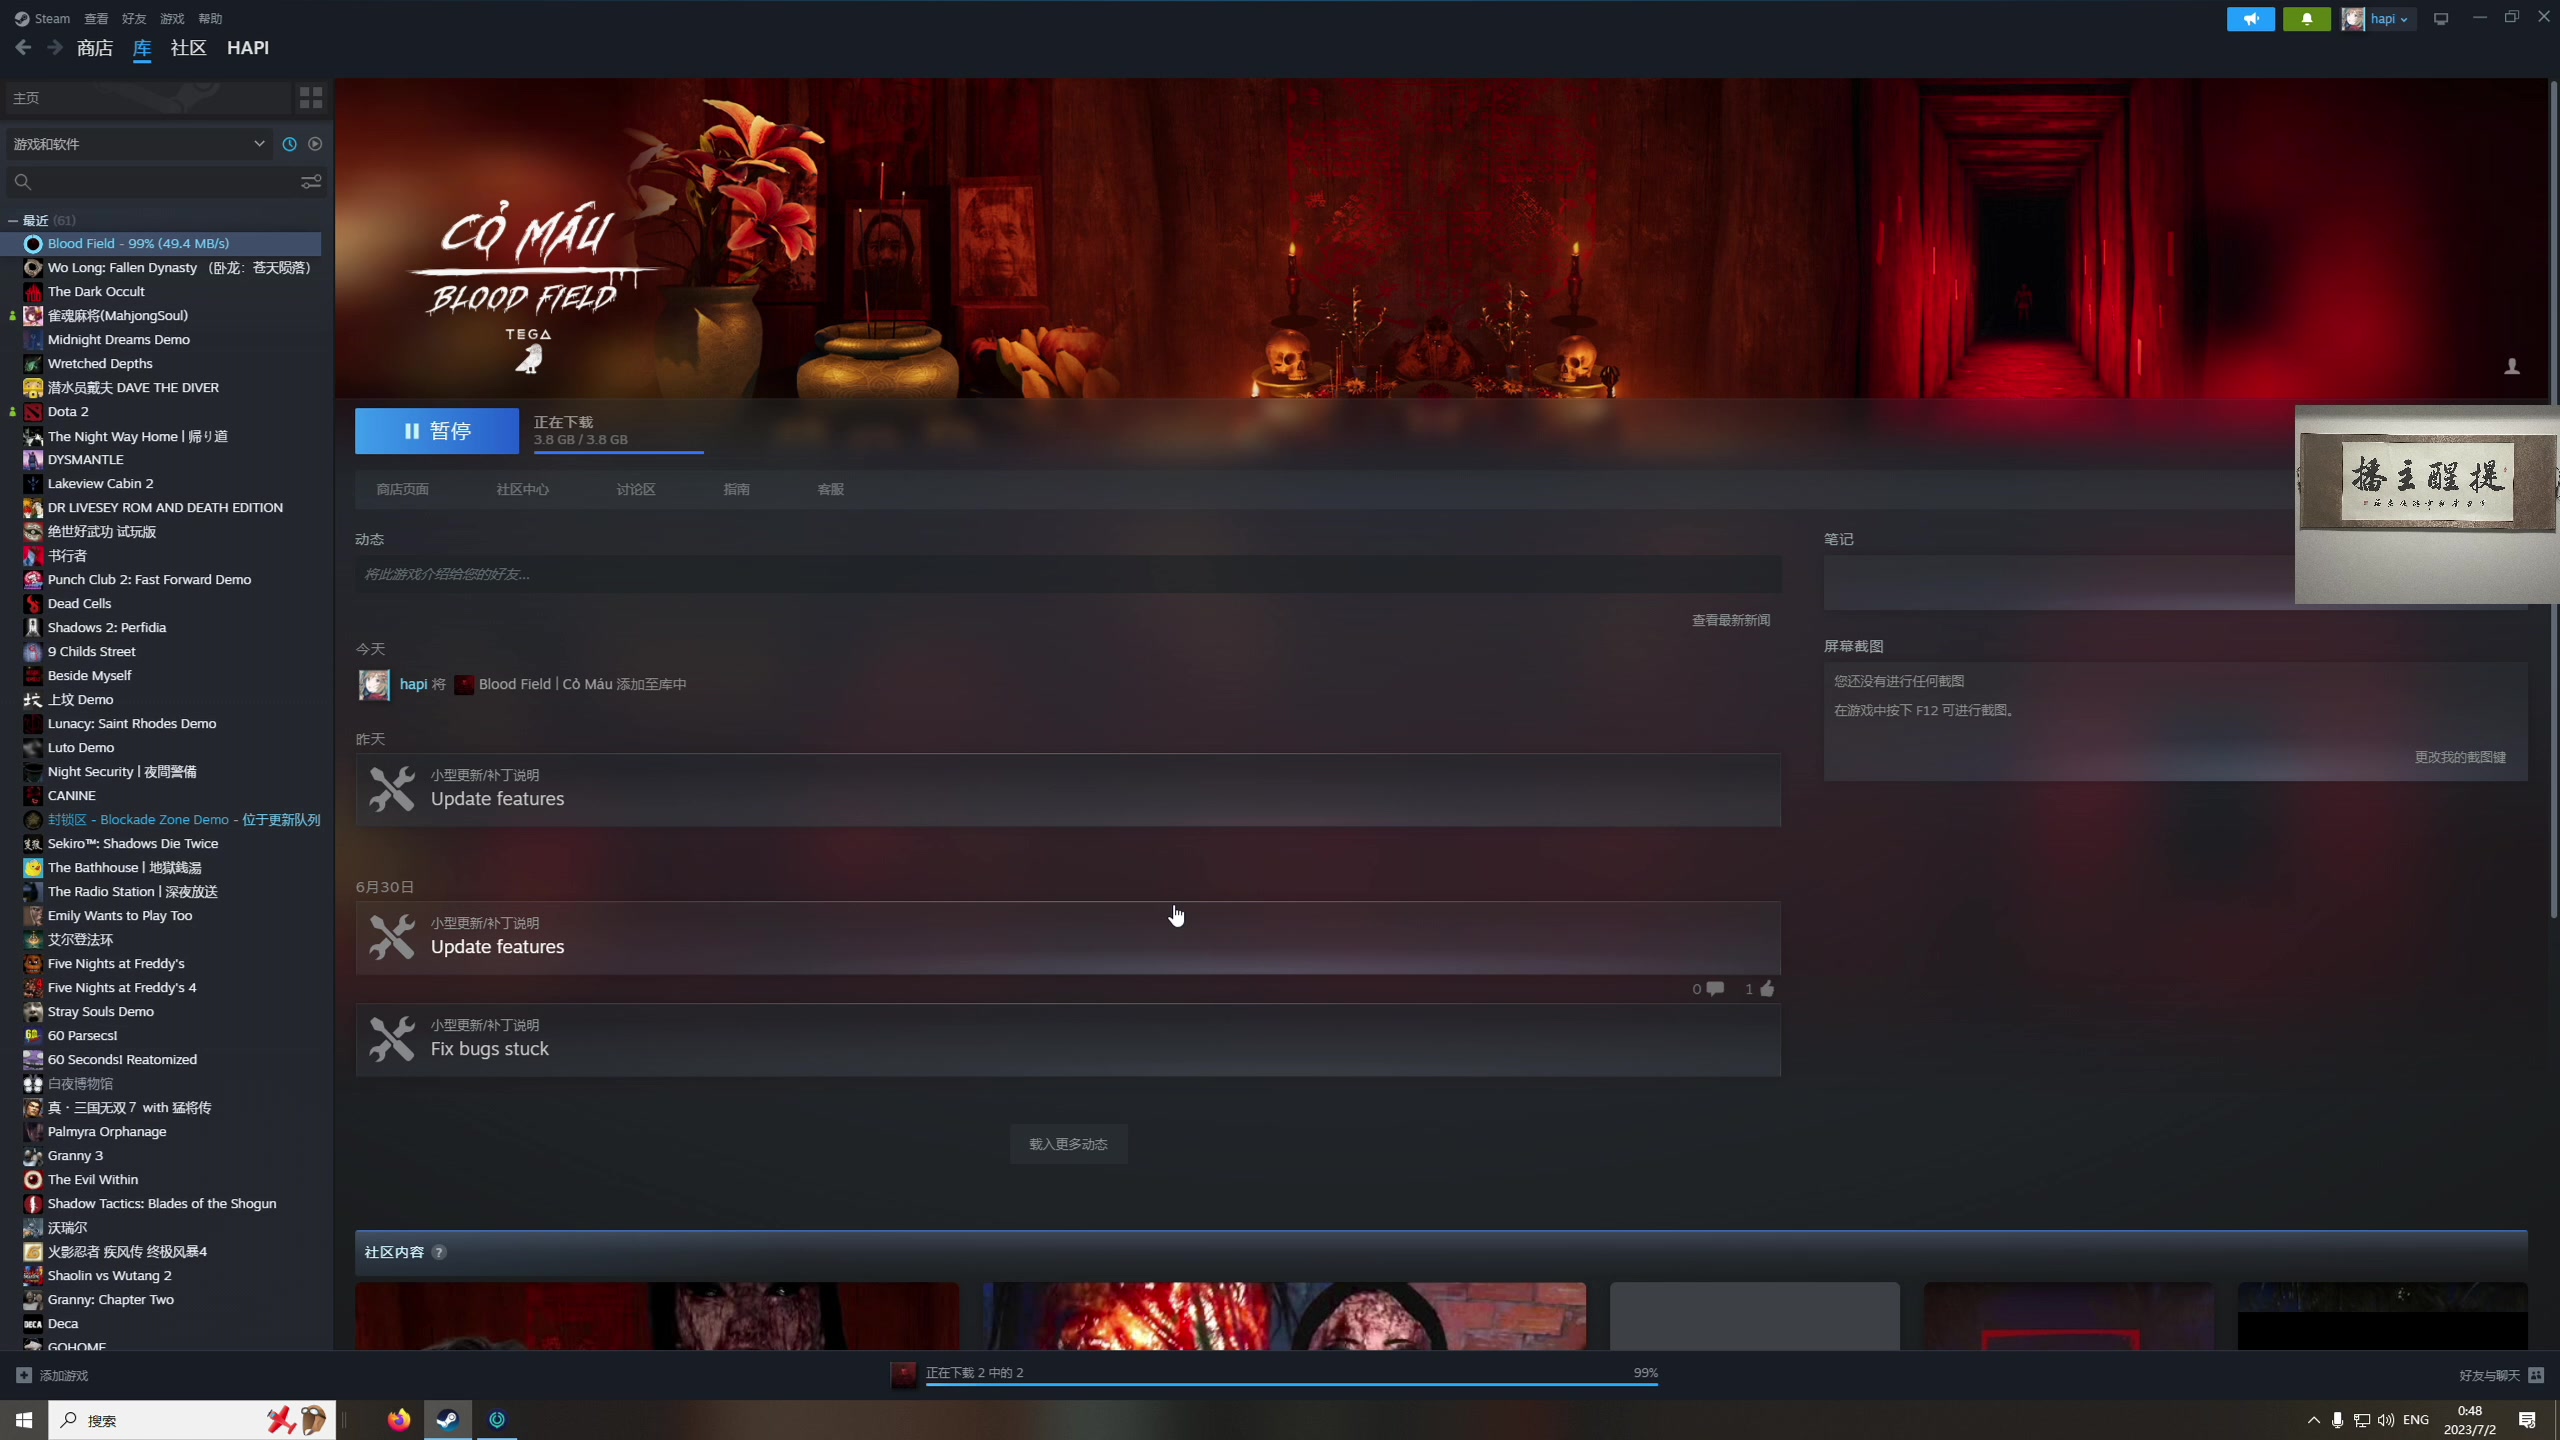
Task: Click the recent activity clock icon
Action: (290, 144)
